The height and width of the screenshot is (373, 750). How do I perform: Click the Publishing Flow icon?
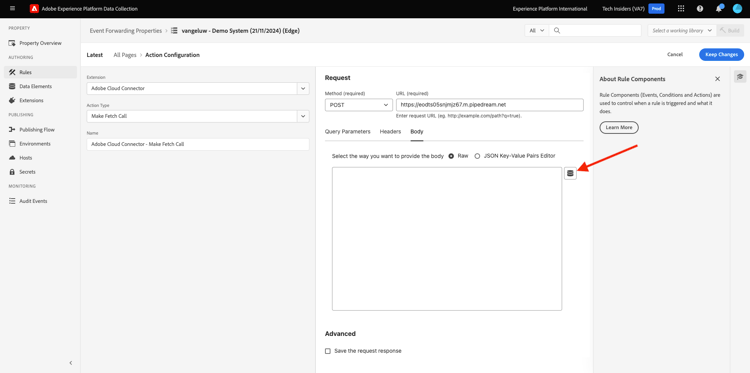pos(12,130)
